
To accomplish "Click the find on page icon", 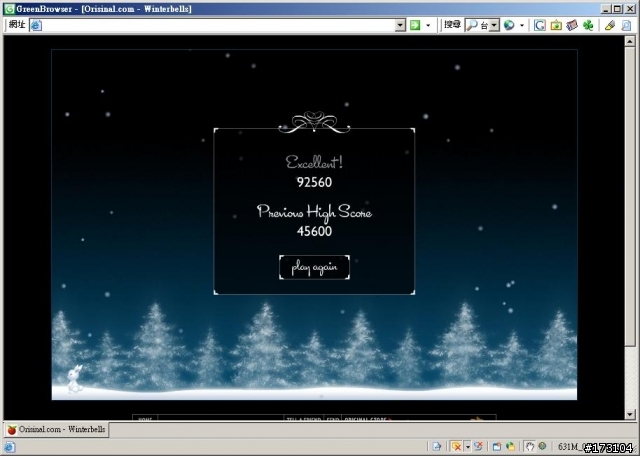I will [626, 25].
